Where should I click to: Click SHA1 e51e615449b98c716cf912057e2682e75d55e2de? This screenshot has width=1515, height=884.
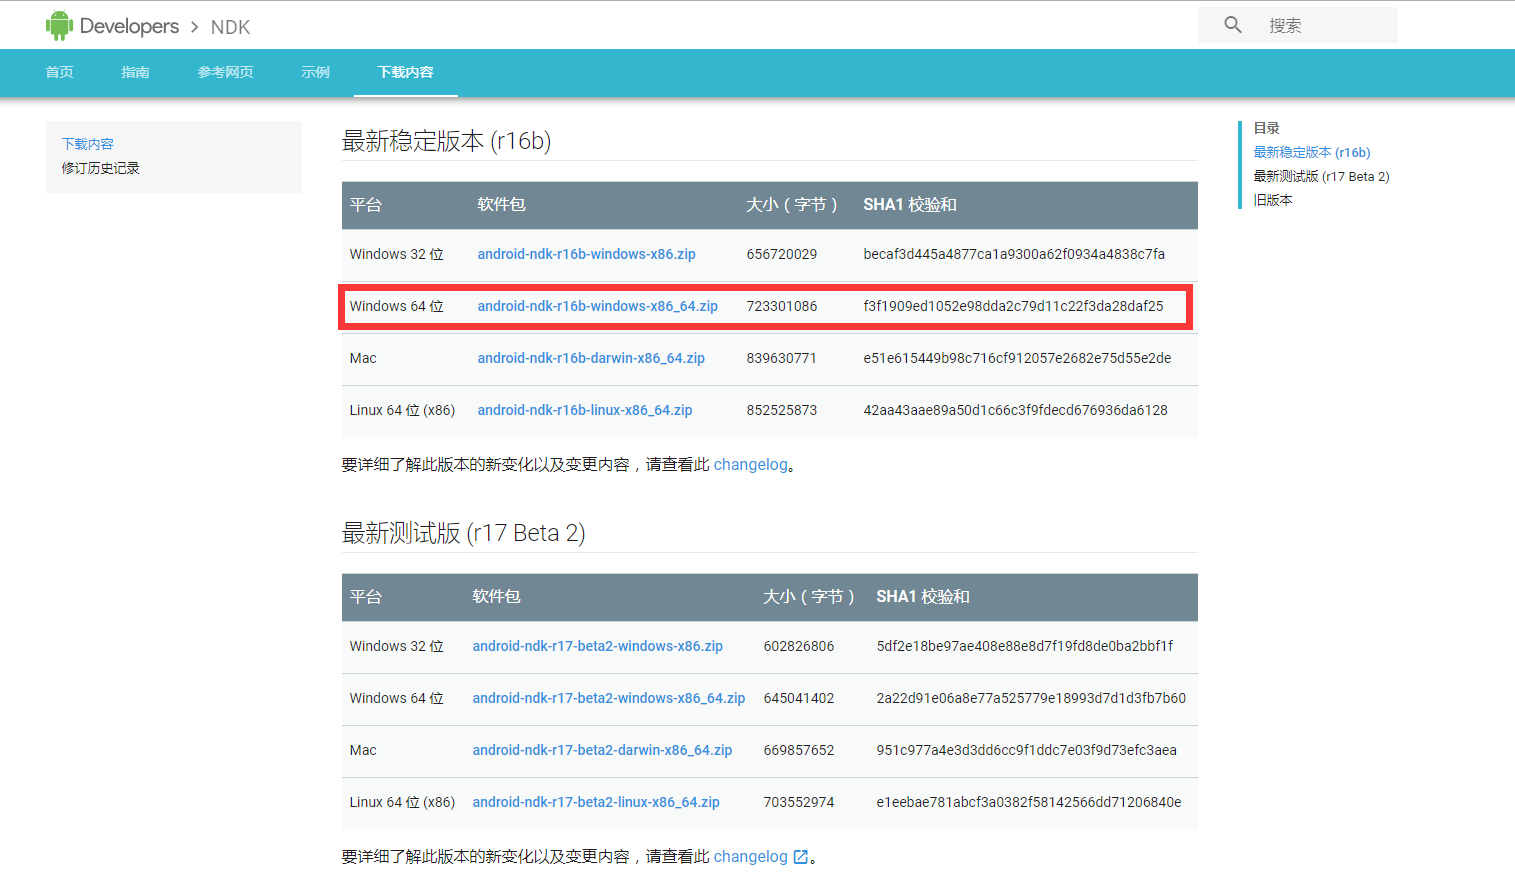1017,358
